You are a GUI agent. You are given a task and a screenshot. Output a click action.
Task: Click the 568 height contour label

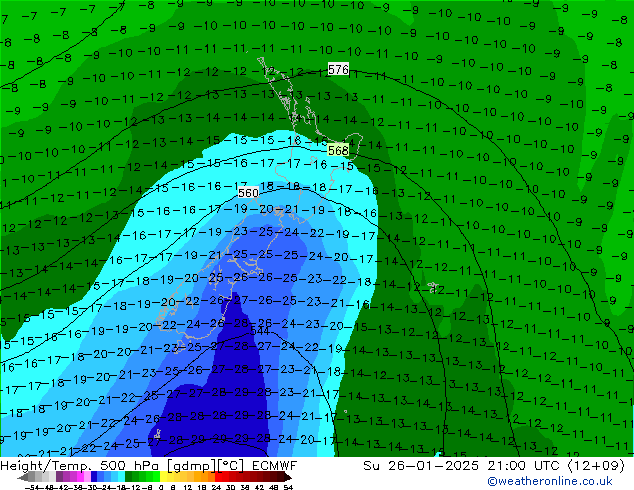pyautogui.click(x=338, y=151)
